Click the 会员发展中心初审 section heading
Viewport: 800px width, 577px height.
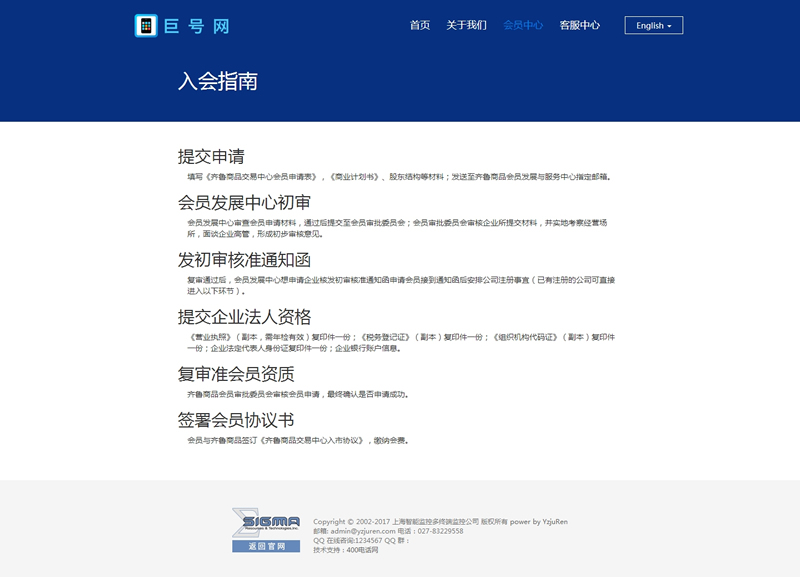click(244, 201)
